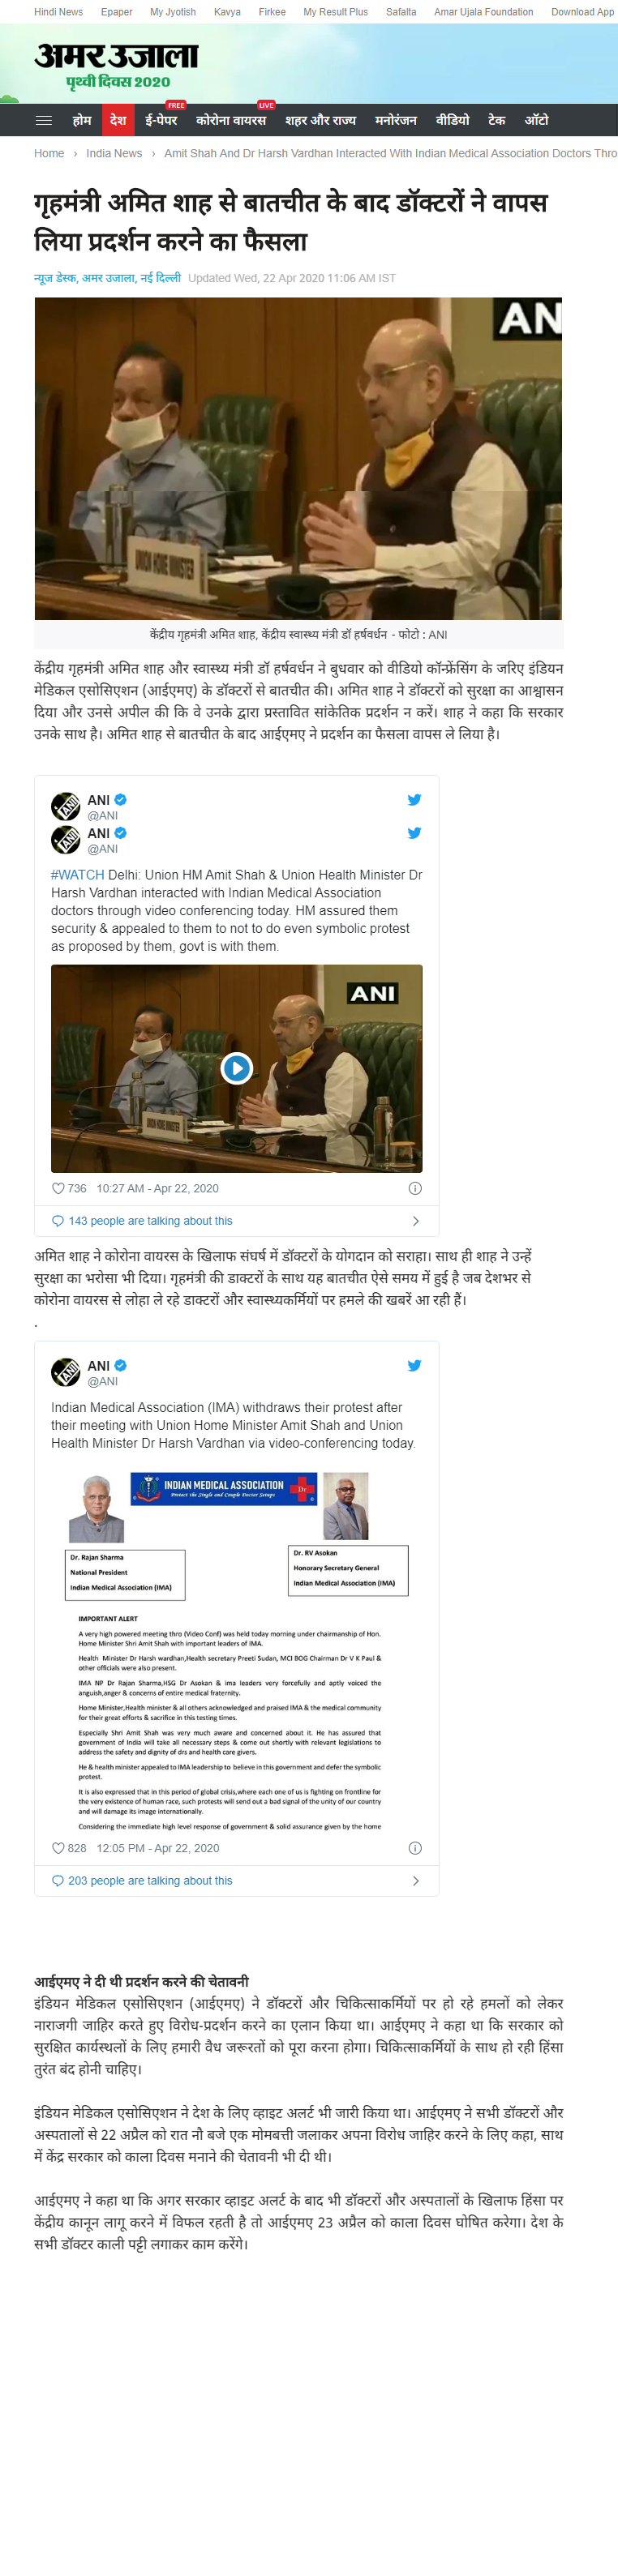
Task: Open info icon on IMA withdrawal tweet
Action: [415, 1848]
